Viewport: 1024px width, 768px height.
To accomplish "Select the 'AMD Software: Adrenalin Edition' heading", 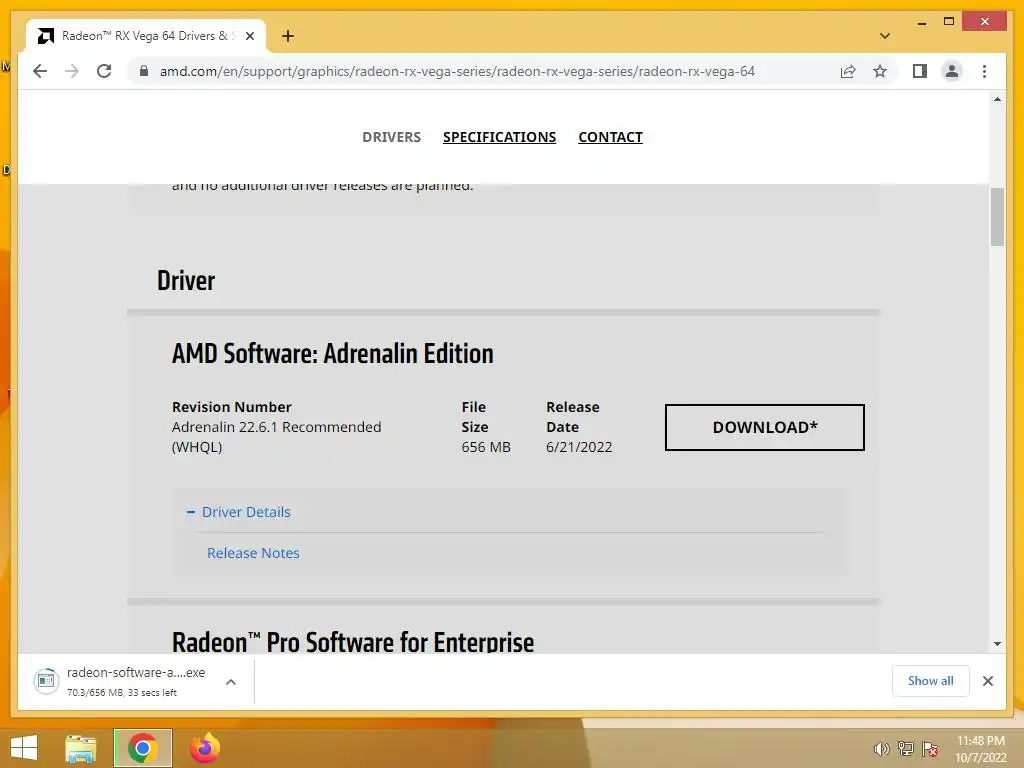I will (x=332, y=353).
